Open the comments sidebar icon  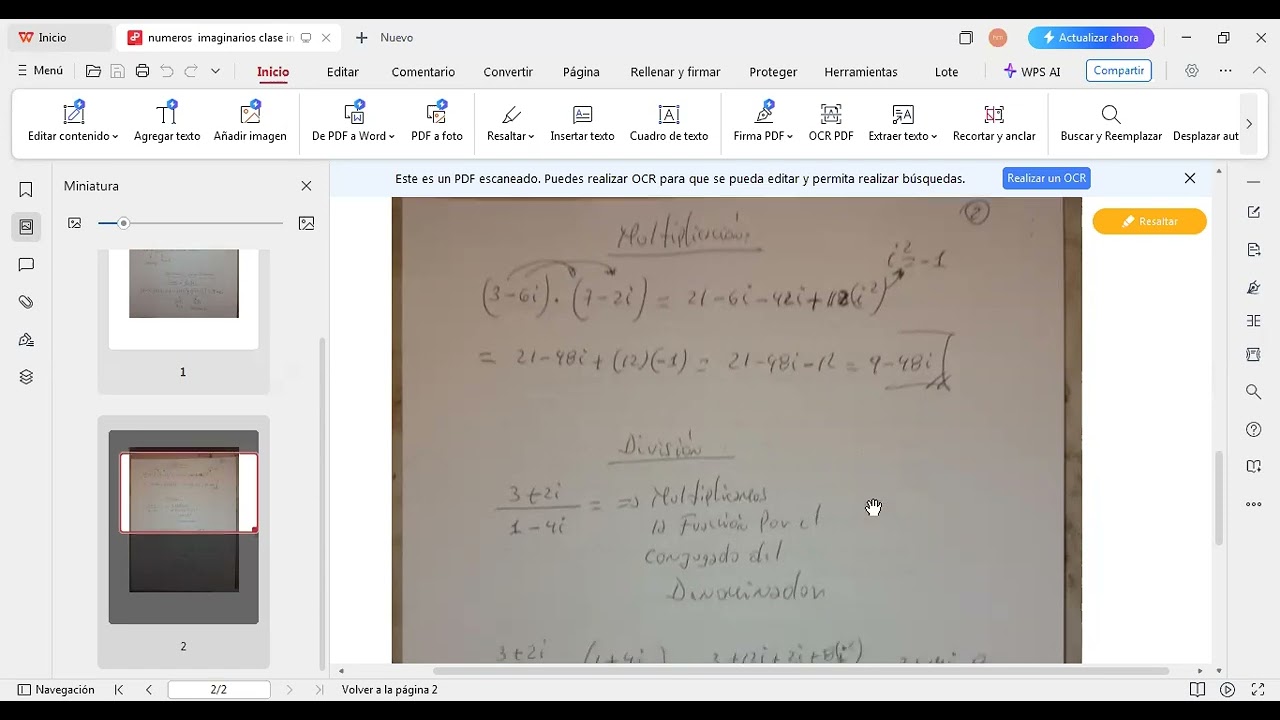(26, 265)
